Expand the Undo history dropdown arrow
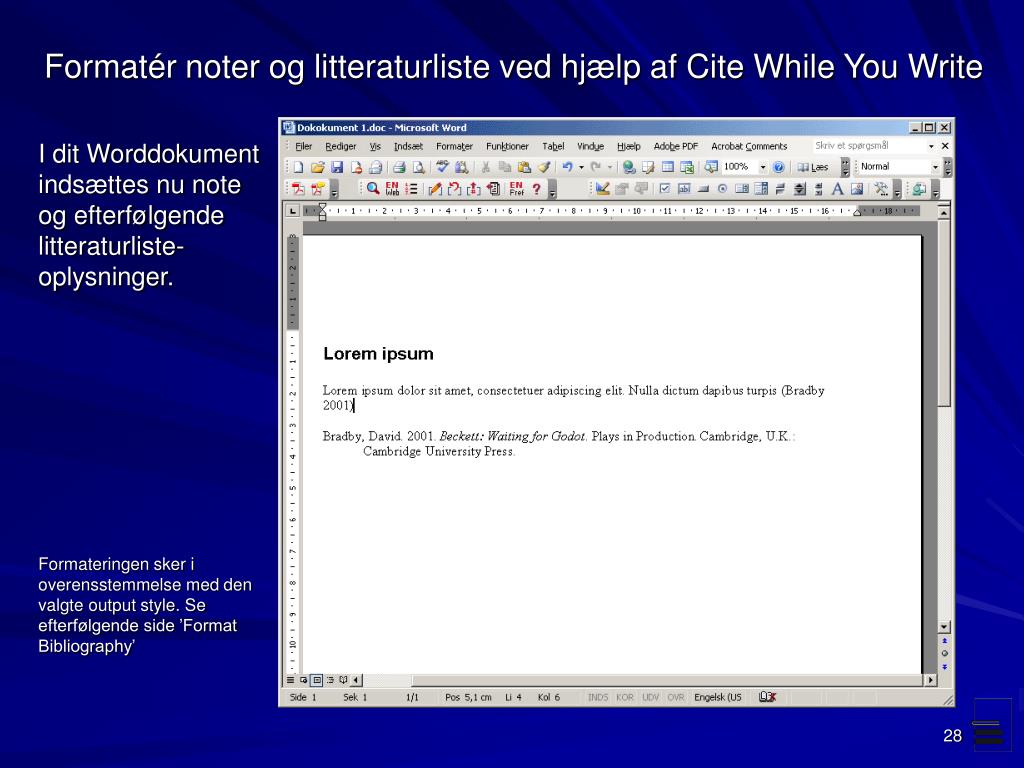This screenshot has width=1024, height=768. click(x=581, y=167)
